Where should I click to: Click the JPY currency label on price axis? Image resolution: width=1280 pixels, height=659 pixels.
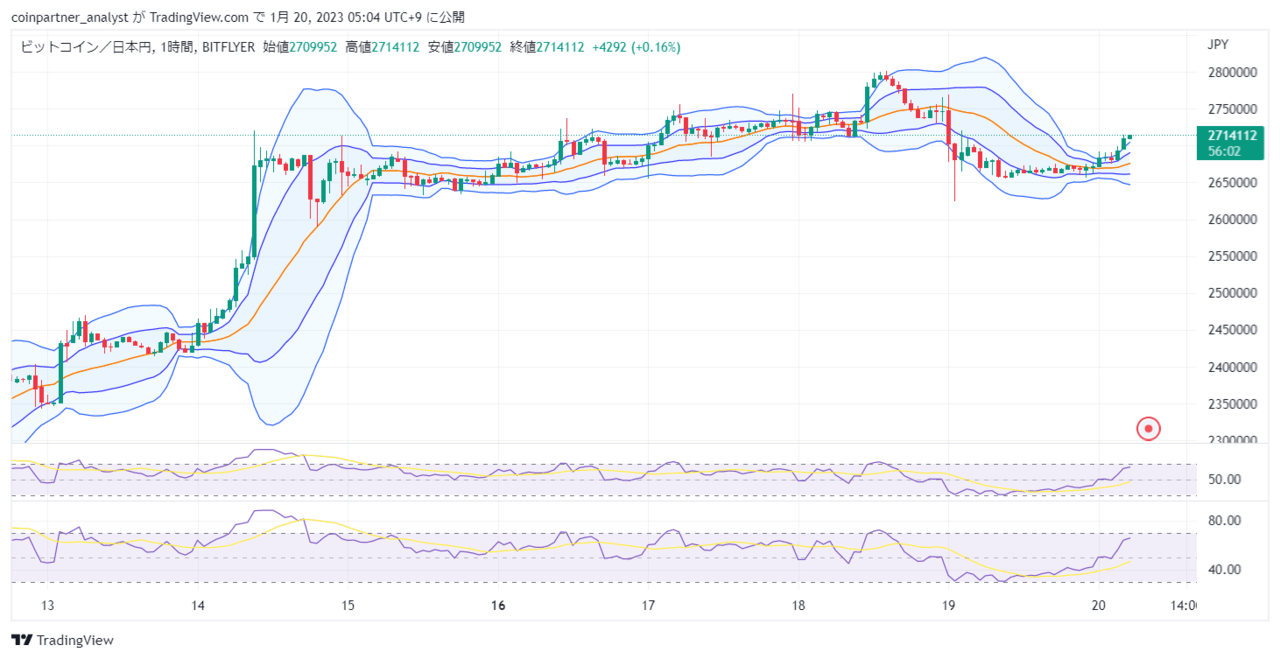1218,44
